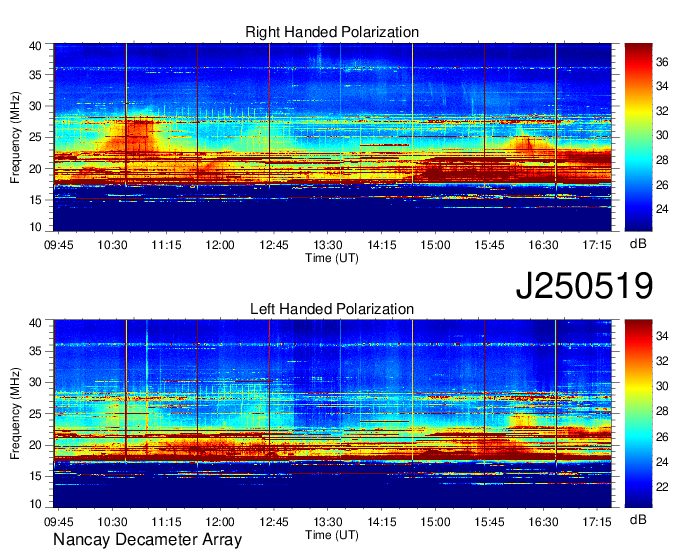
Task: Click "14:15" tick on Right Handed time axis
Action: 382,245
